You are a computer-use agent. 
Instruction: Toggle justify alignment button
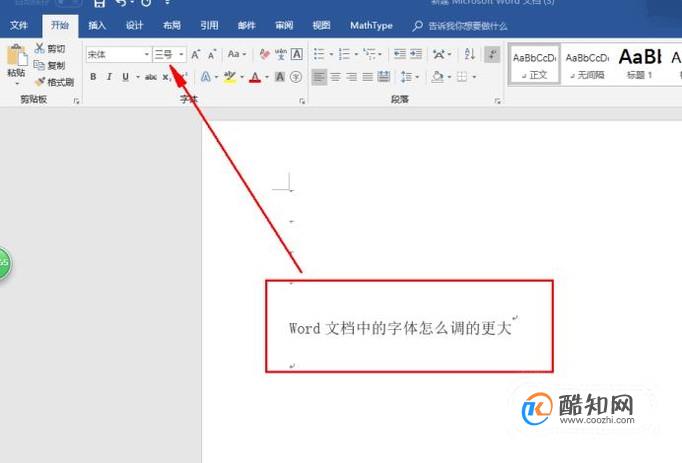coord(368,77)
